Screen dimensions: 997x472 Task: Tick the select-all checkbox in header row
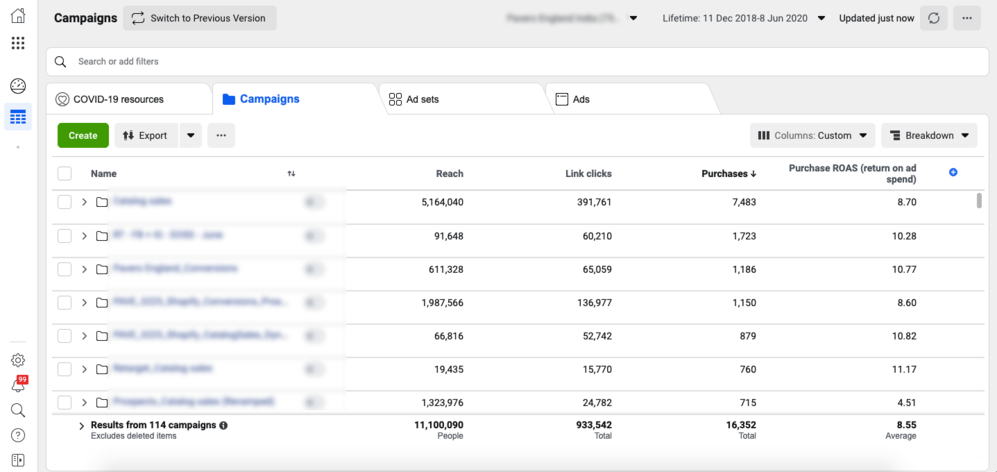pyautogui.click(x=65, y=174)
